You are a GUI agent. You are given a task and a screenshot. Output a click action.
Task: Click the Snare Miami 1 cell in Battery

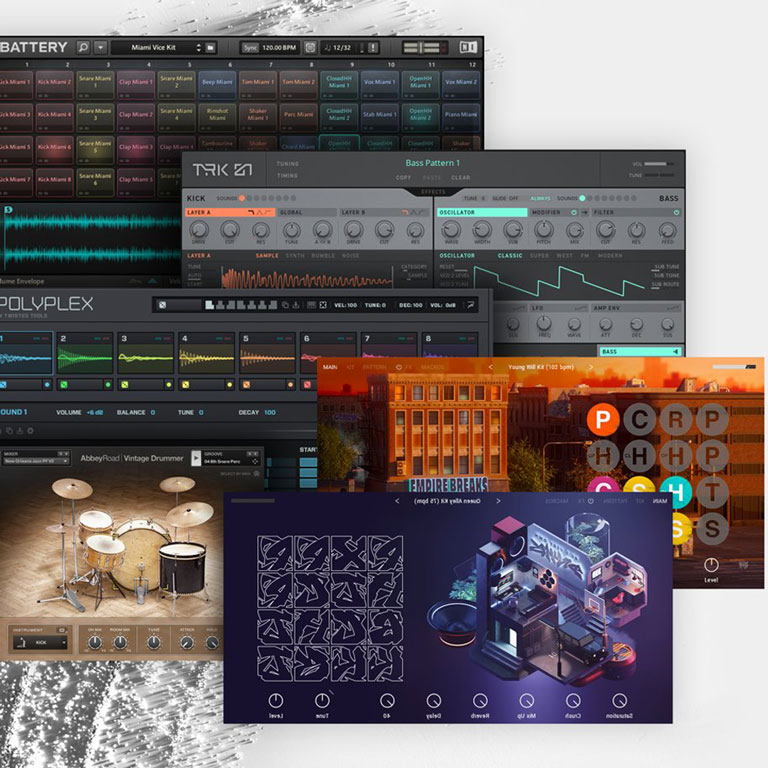point(95,83)
